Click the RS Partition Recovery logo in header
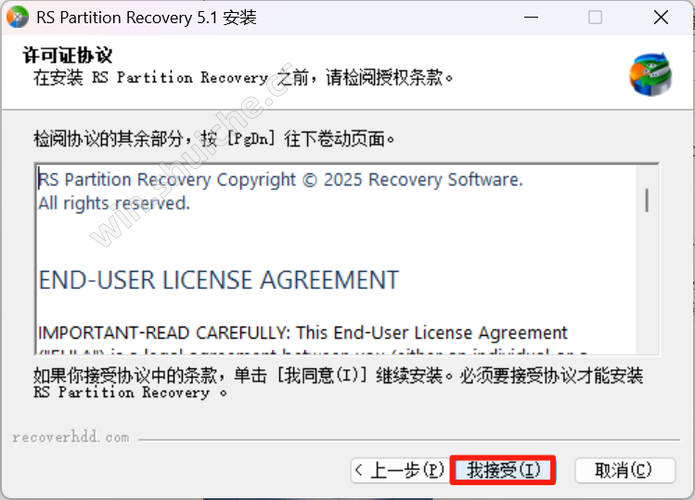 (651, 74)
